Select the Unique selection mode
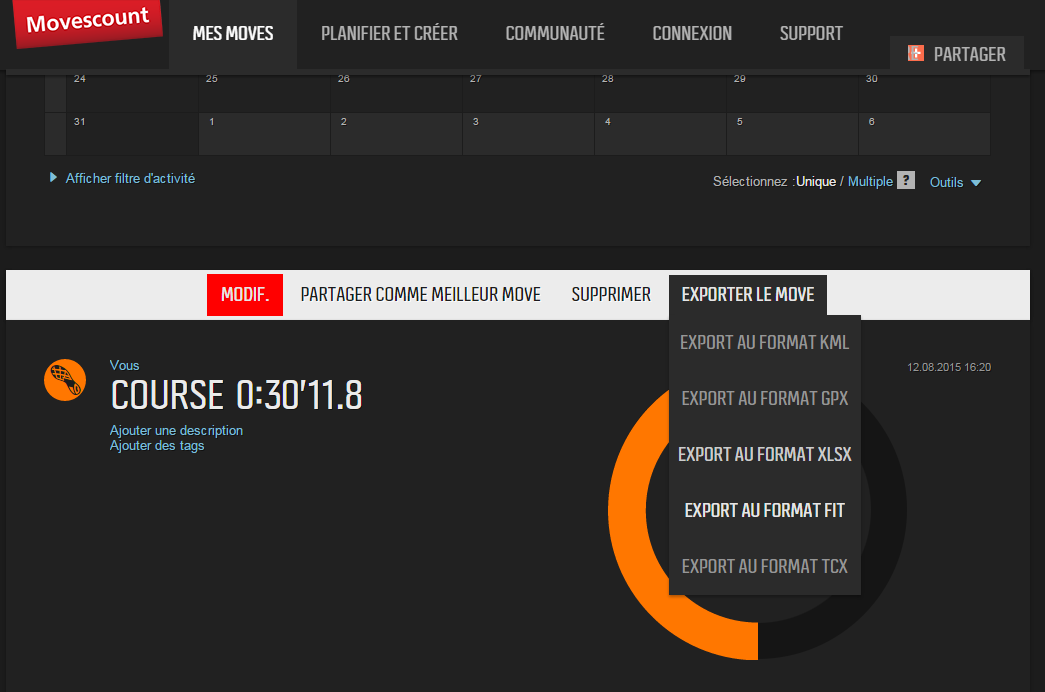Viewport: 1045px width, 692px height. pos(815,182)
